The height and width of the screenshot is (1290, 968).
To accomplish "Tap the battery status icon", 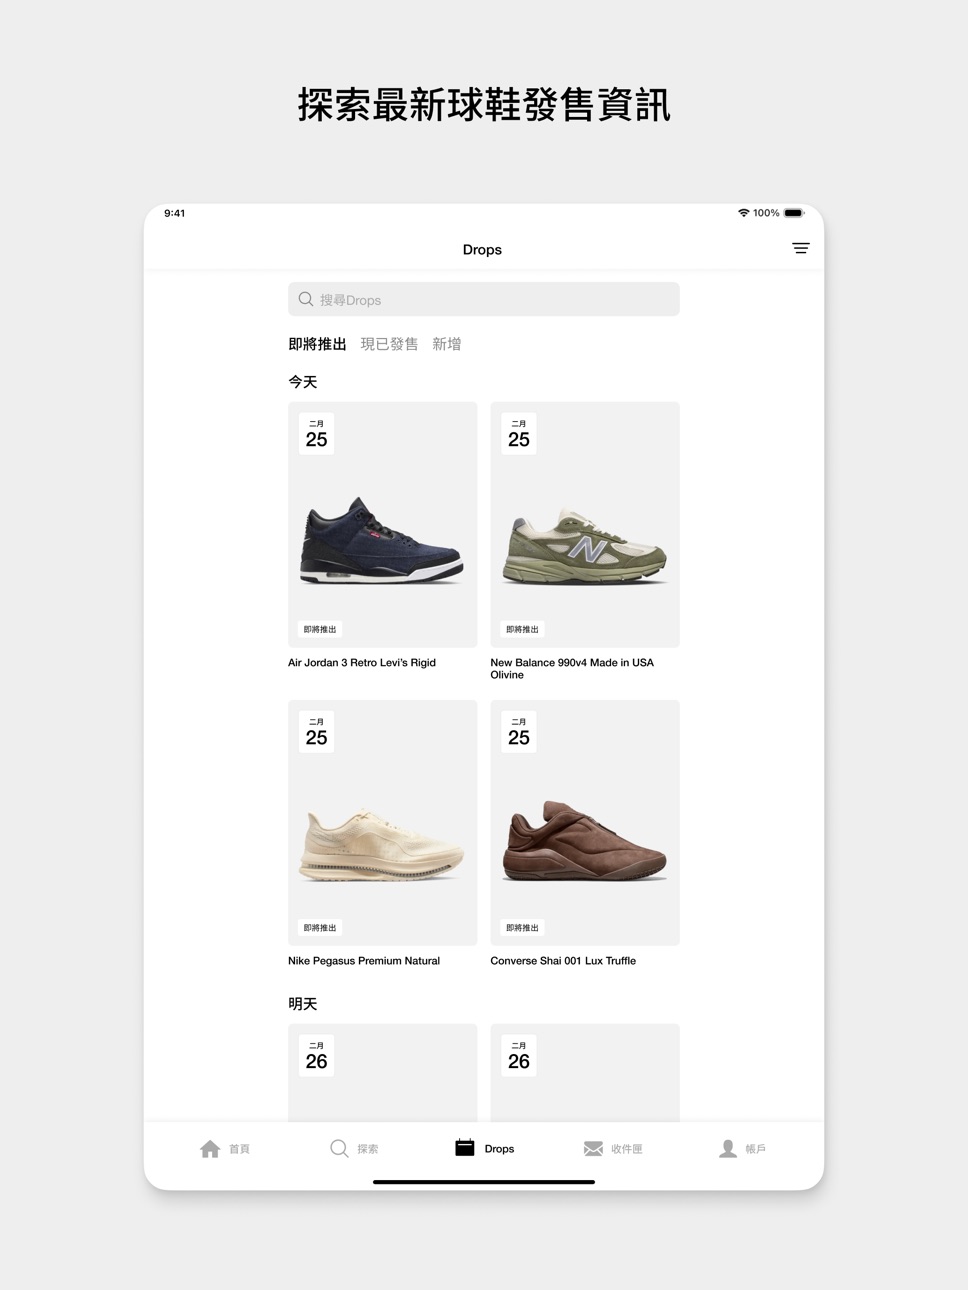I will tap(794, 213).
